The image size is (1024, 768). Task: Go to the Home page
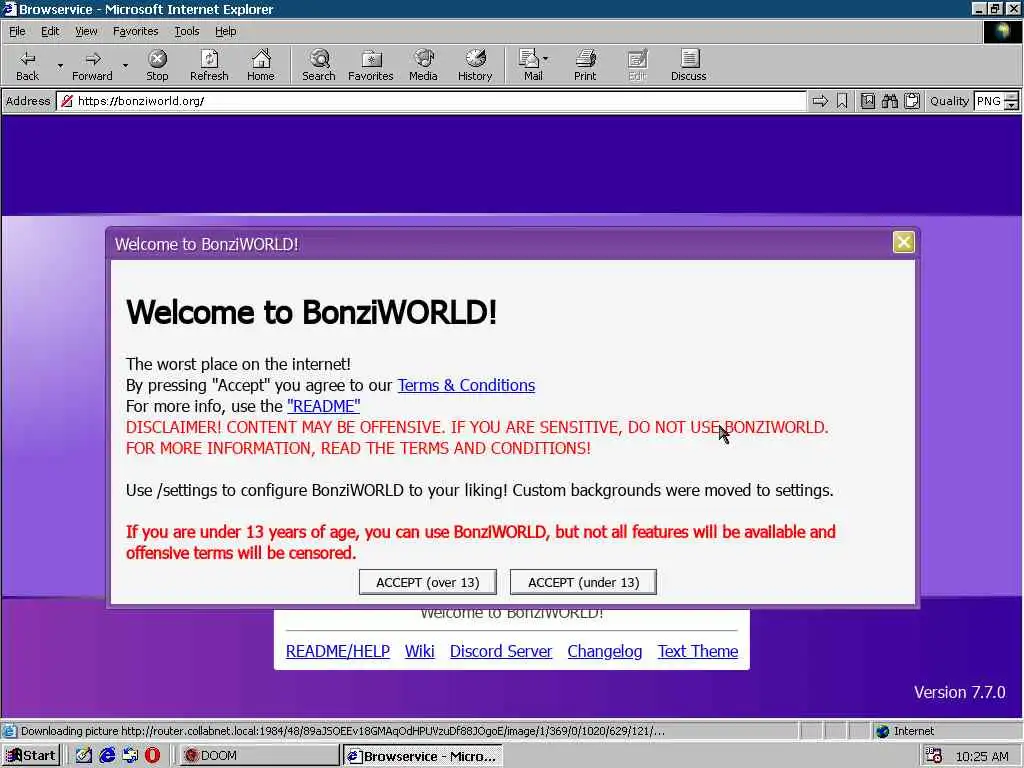pyautogui.click(x=261, y=65)
